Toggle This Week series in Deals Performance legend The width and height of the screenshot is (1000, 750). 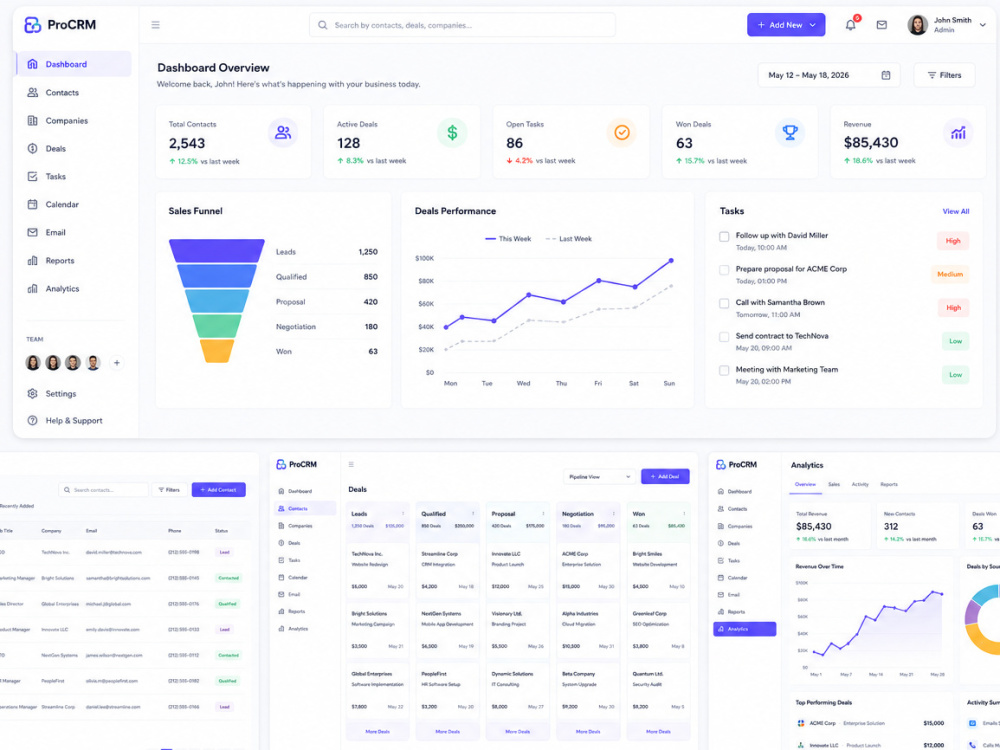pyautogui.click(x=508, y=239)
